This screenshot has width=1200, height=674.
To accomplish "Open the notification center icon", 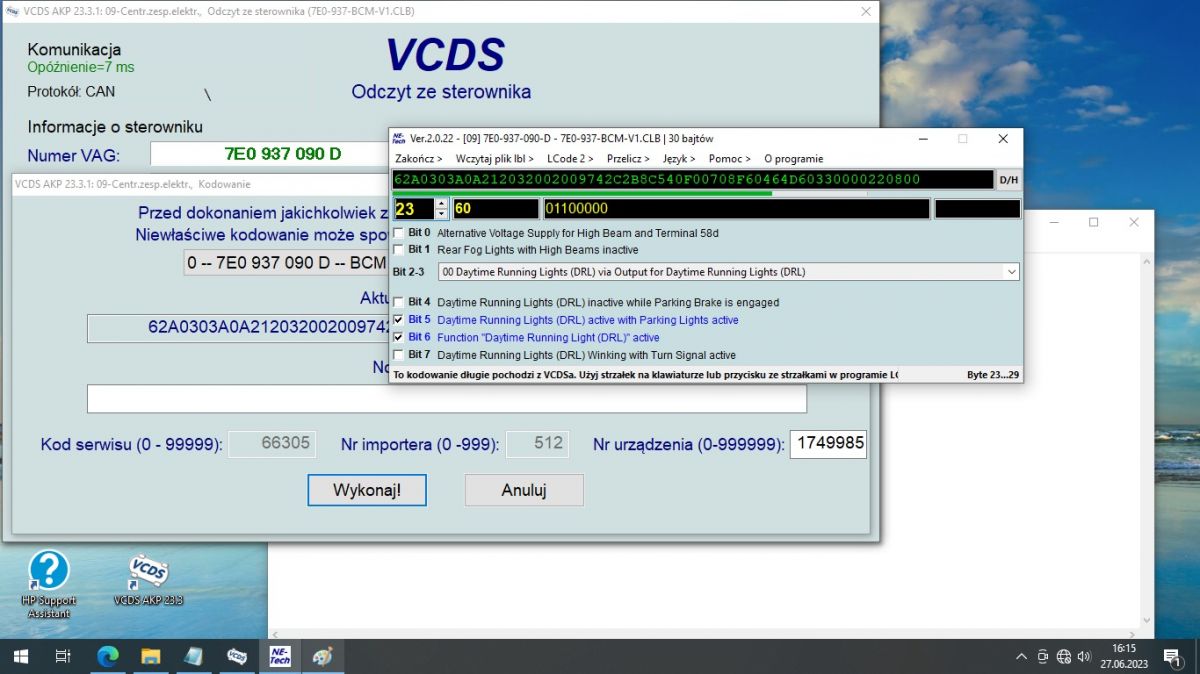I will point(1171,657).
